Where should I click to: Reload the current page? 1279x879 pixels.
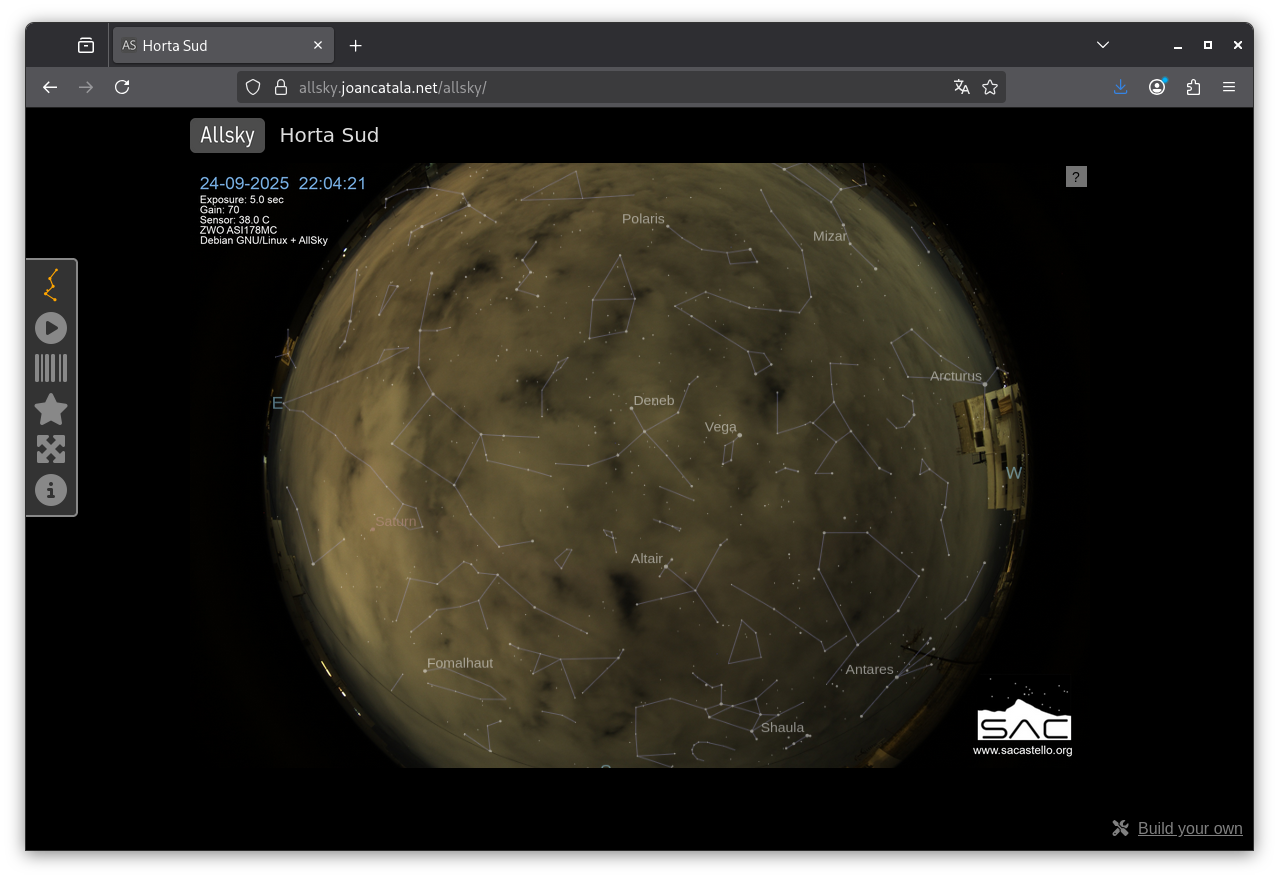[x=122, y=87]
